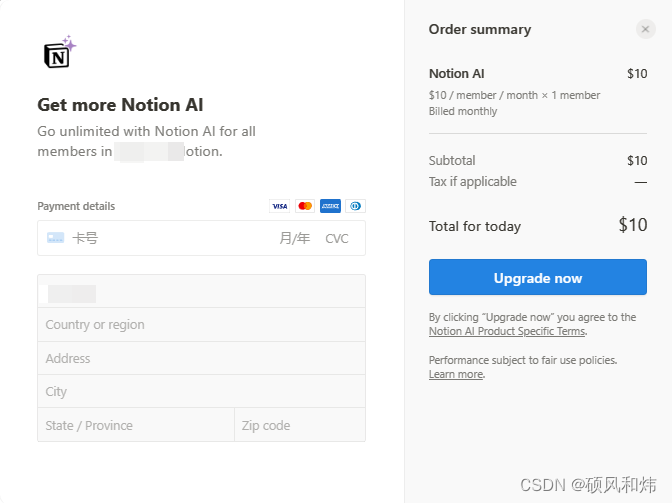Click the Visa card icon
This screenshot has width=672, height=503.
279,206
